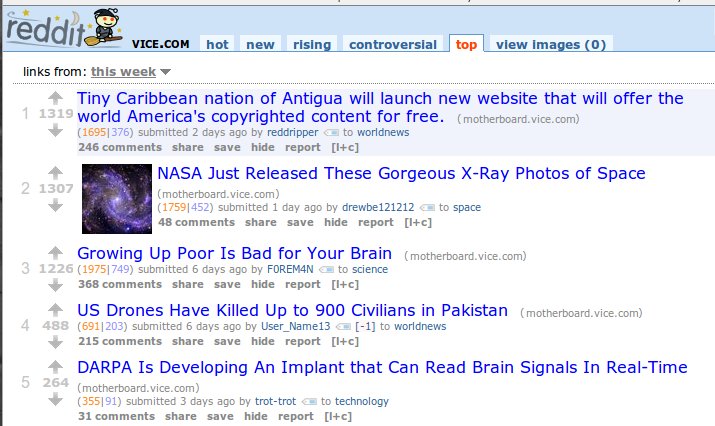Save the DARPA brain implant post
Viewport: 715px width, 426px height.
(x=220, y=416)
